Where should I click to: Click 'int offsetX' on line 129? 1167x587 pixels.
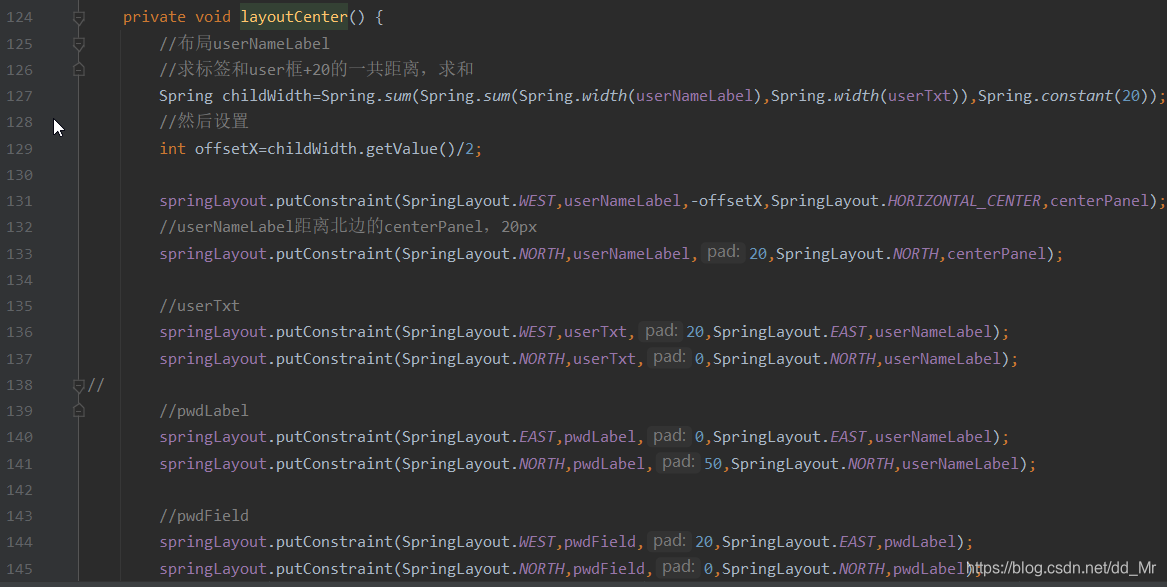208,149
